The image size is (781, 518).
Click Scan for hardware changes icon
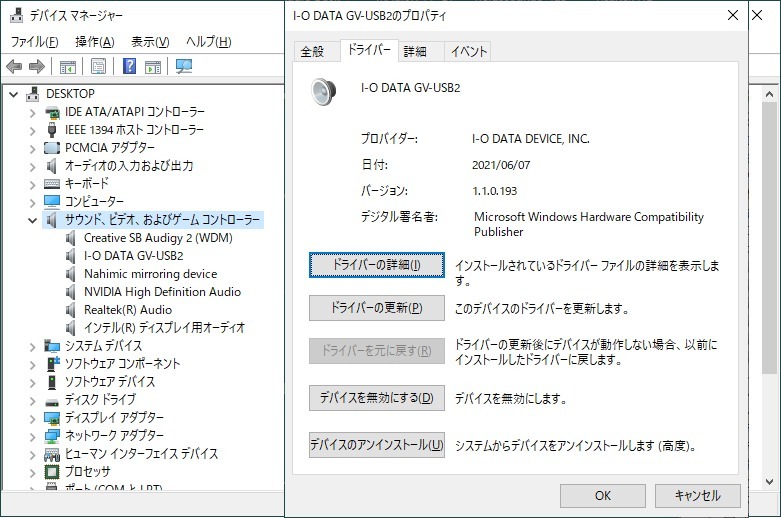pos(184,66)
